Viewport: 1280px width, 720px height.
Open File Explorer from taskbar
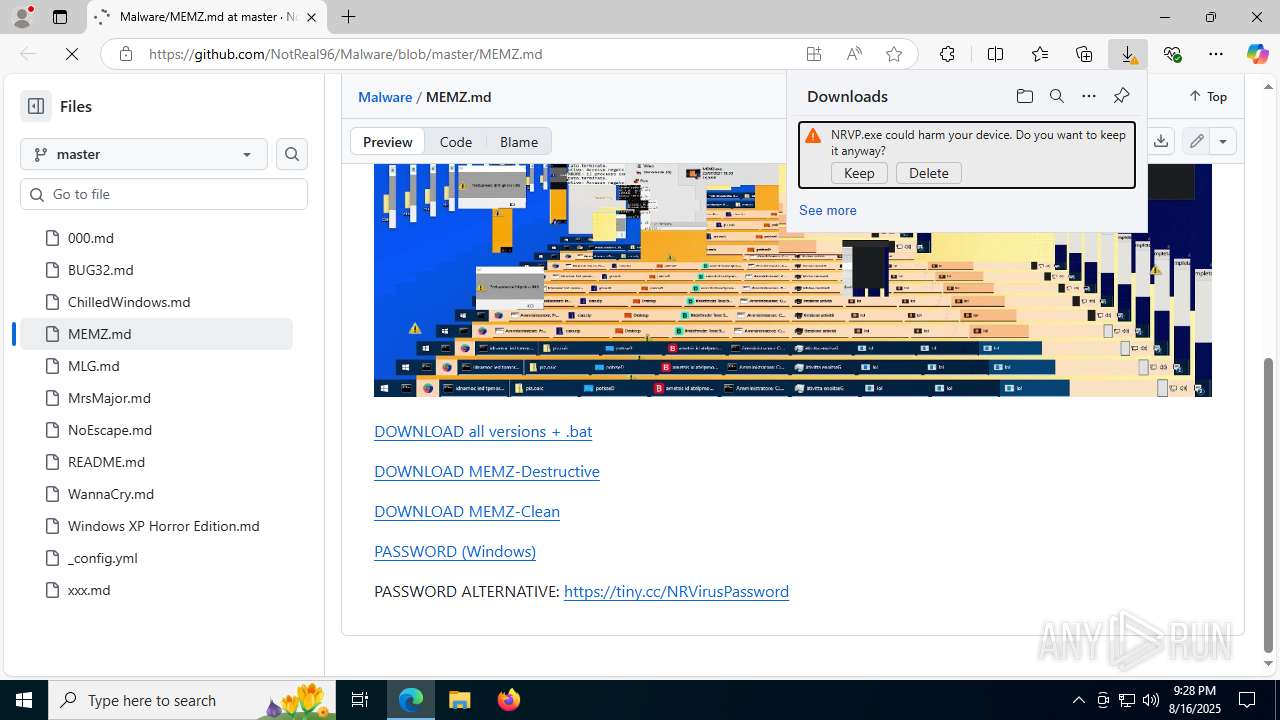click(x=459, y=700)
